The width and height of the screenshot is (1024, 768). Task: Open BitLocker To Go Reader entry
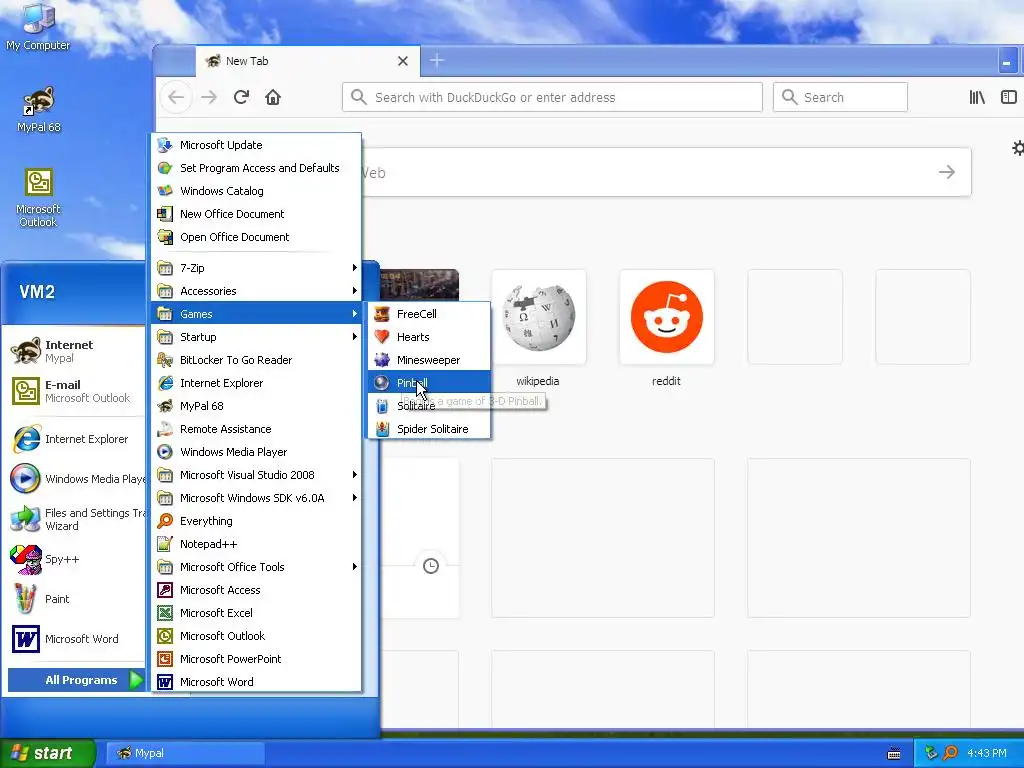pyautogui.click(x=257, y=360)
